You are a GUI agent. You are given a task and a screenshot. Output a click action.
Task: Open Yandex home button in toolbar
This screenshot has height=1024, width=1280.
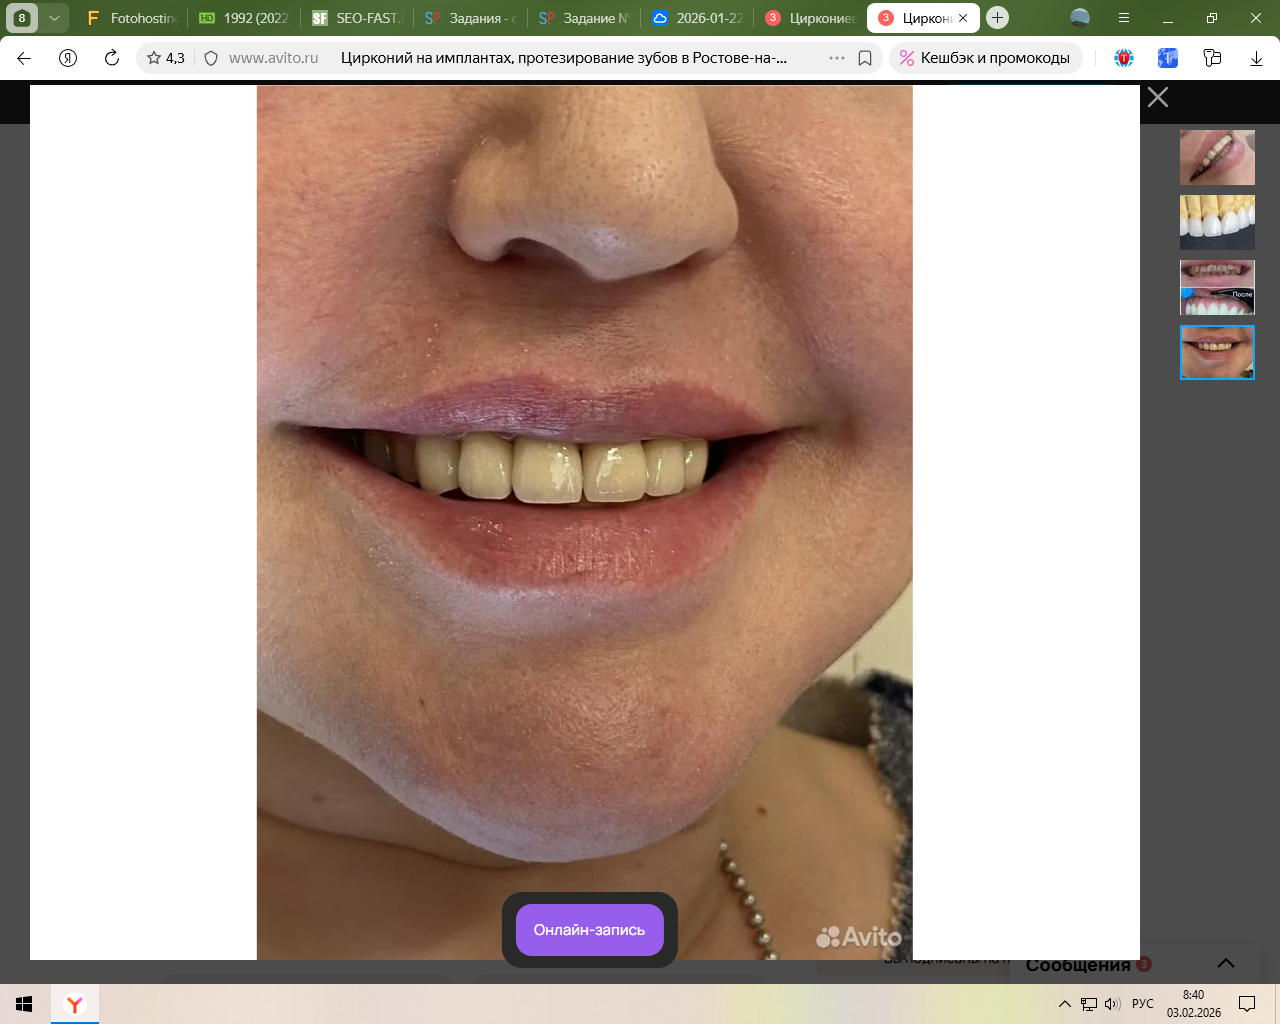click(x=68, y=58)
